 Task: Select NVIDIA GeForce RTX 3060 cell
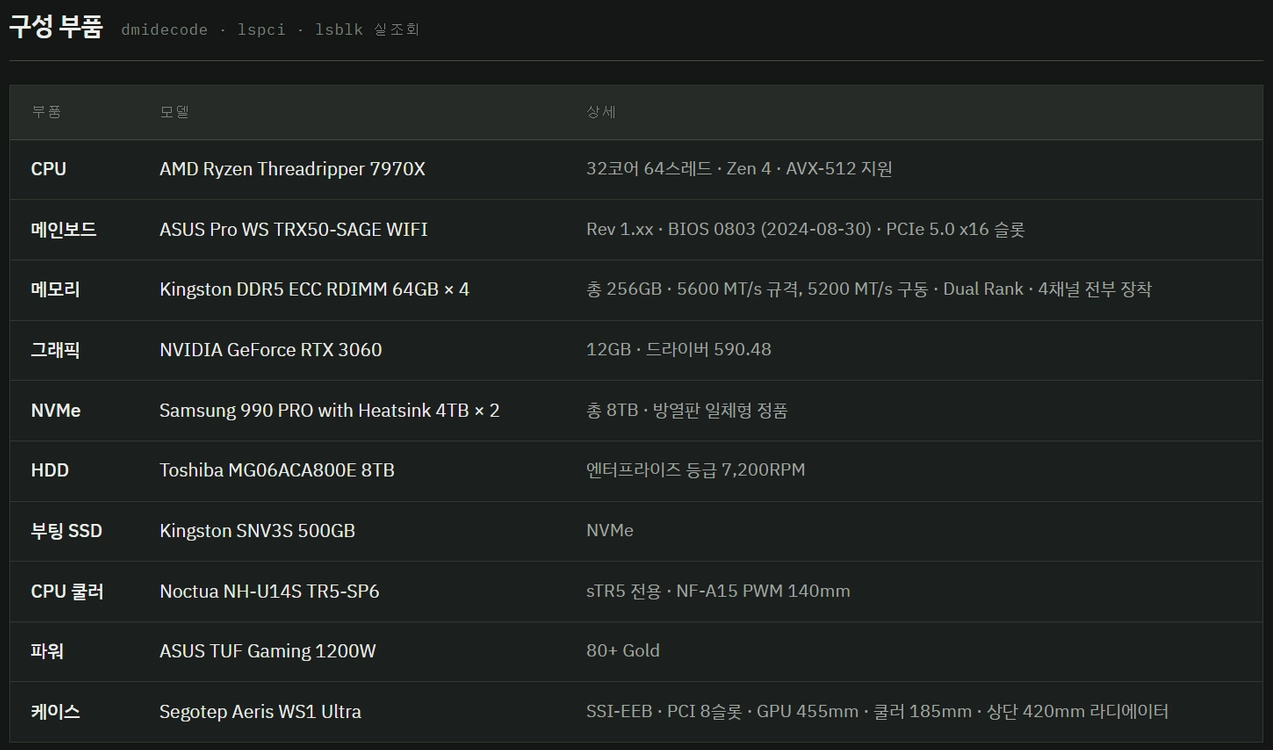click(x=270, y=349)
